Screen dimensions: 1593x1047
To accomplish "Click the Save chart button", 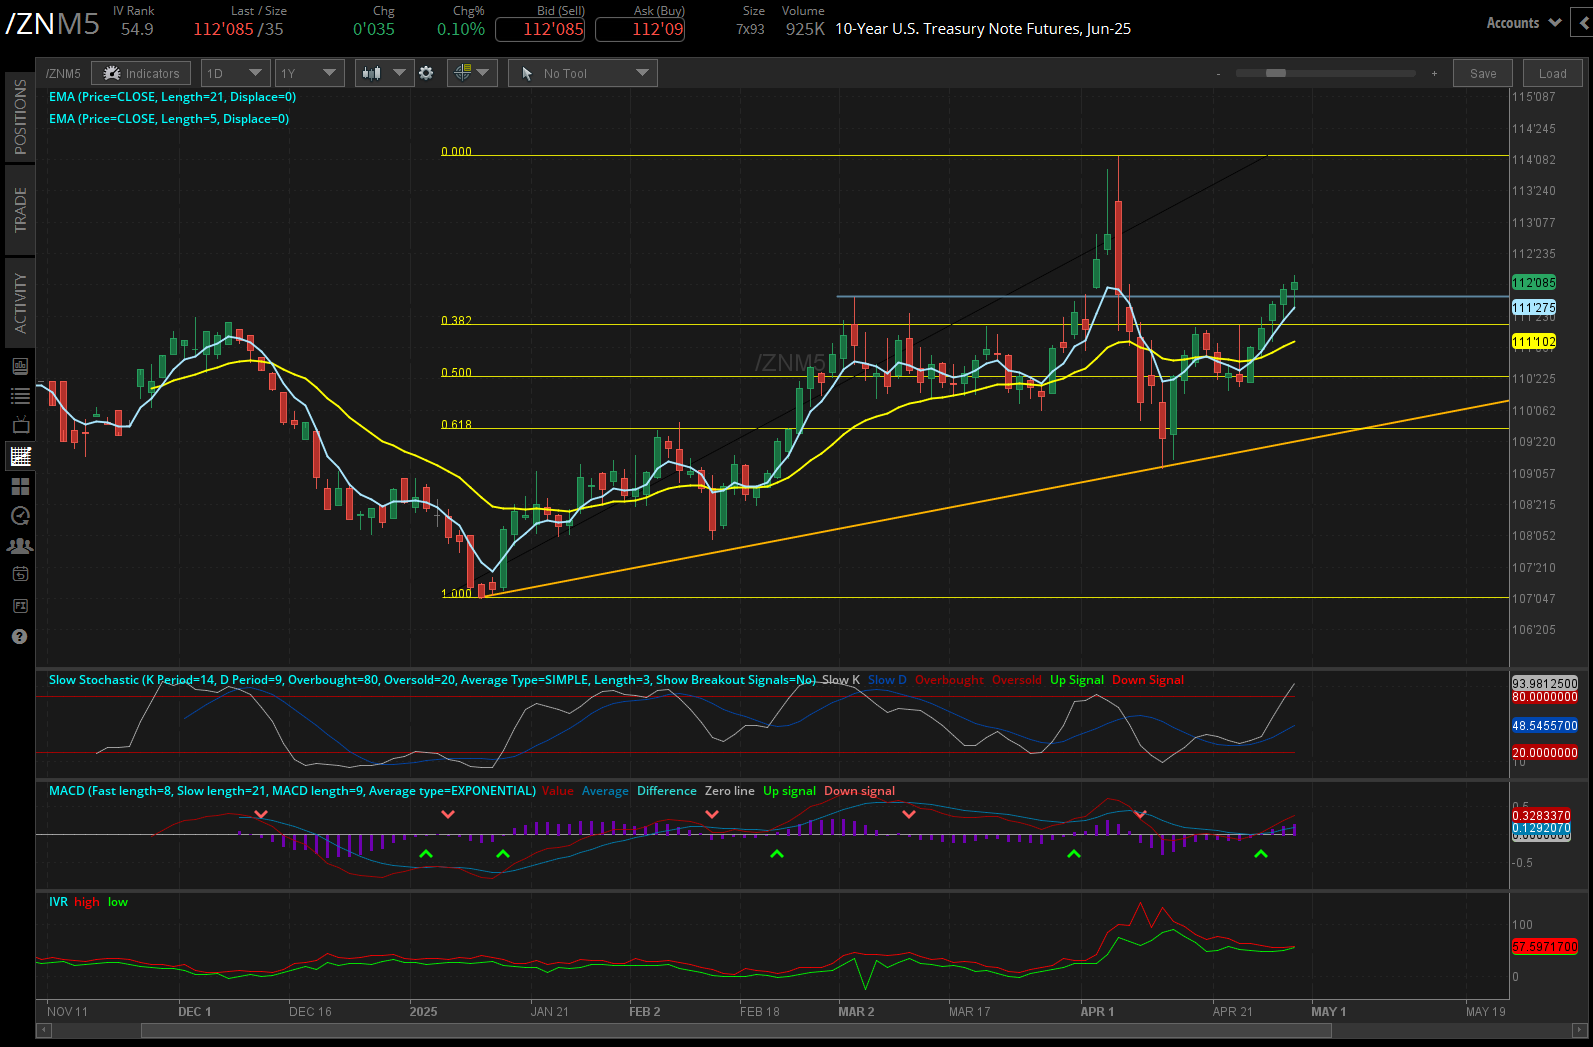I will (x=1483, y=73).
